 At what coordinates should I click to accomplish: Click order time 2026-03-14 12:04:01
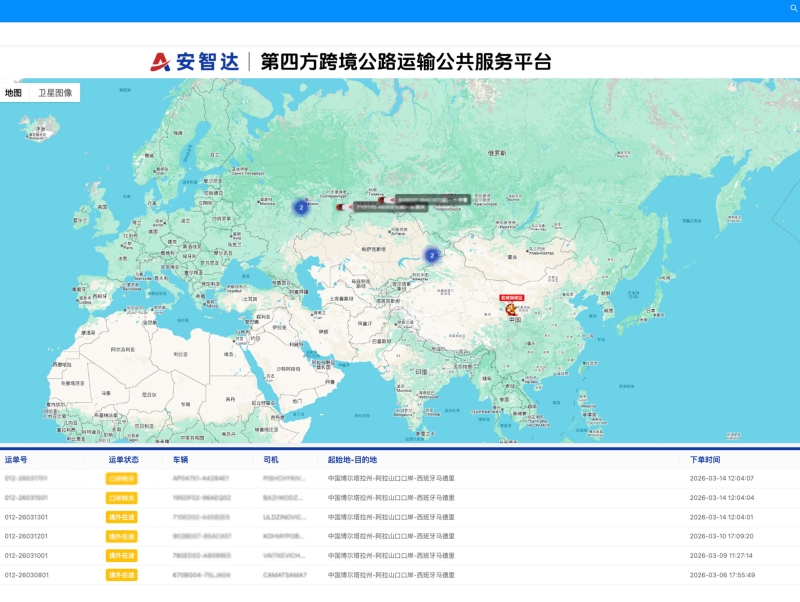[722, 517]
